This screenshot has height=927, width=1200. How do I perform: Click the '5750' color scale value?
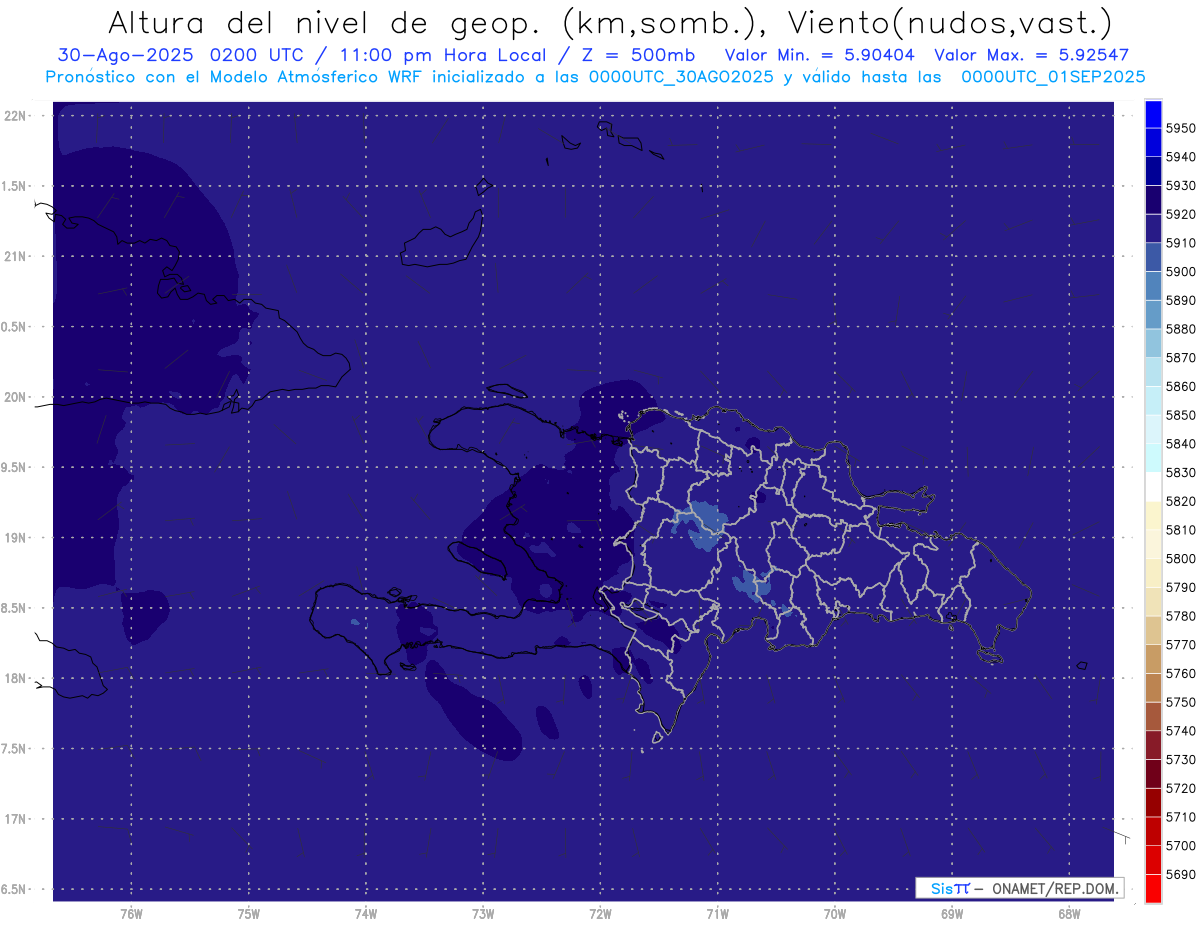click(1181, 702)
